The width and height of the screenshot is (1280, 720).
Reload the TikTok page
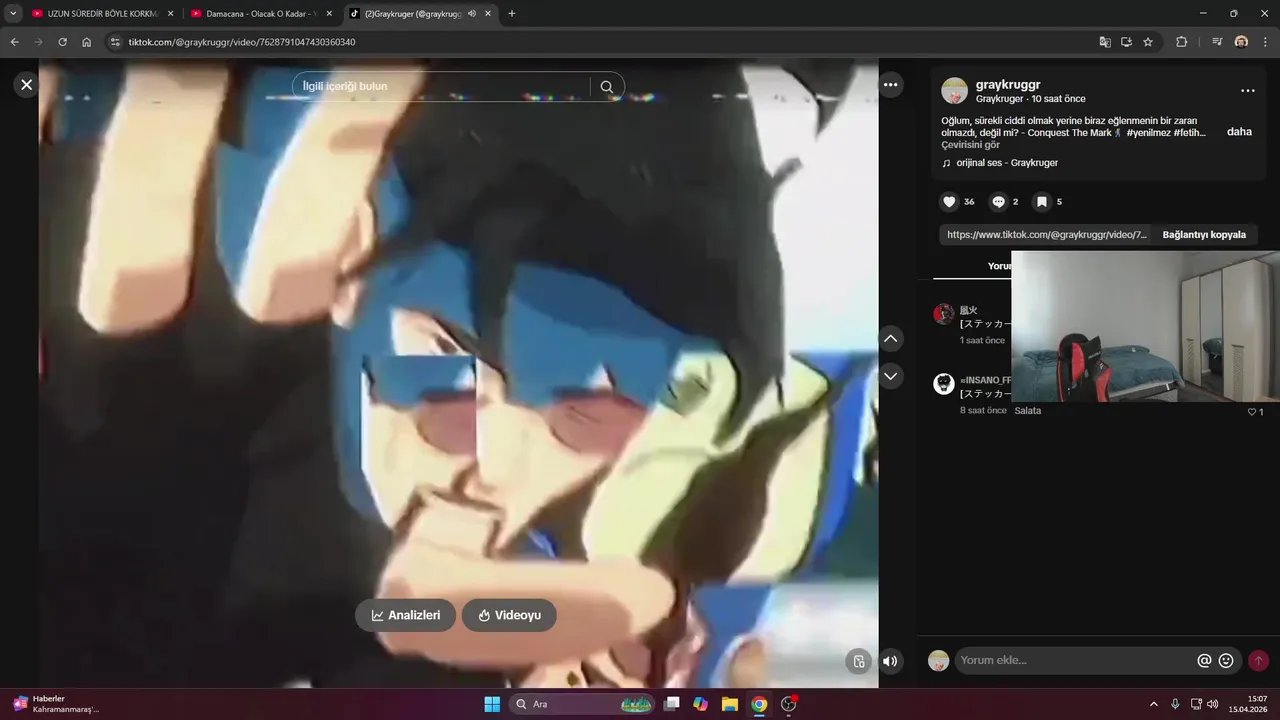(x=62, y=42)
